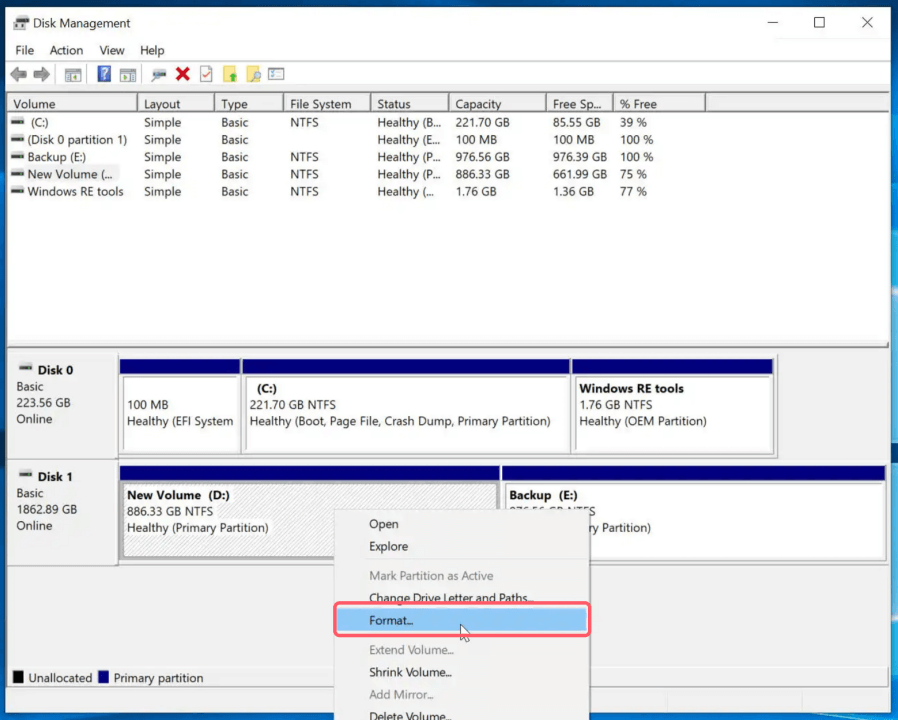Click the Explore folder-with-magnifier icon

point(252,74)
